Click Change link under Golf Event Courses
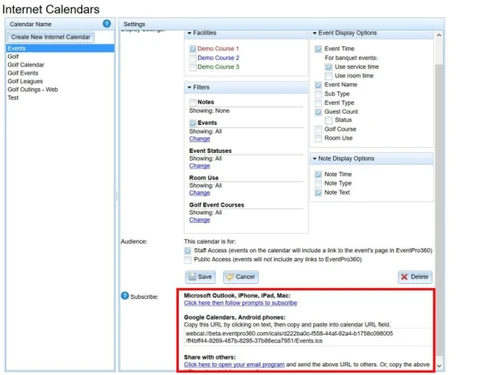500x375 pixels. 200,220
